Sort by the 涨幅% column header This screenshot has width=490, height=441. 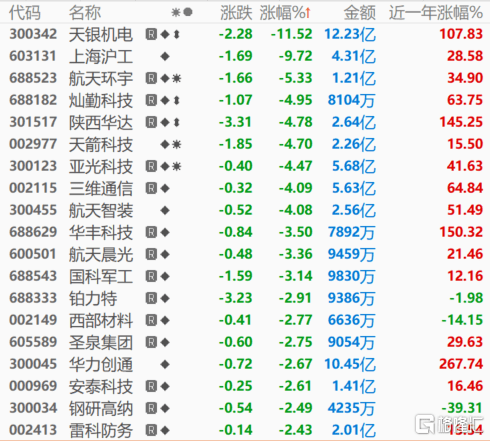point(282,13)
